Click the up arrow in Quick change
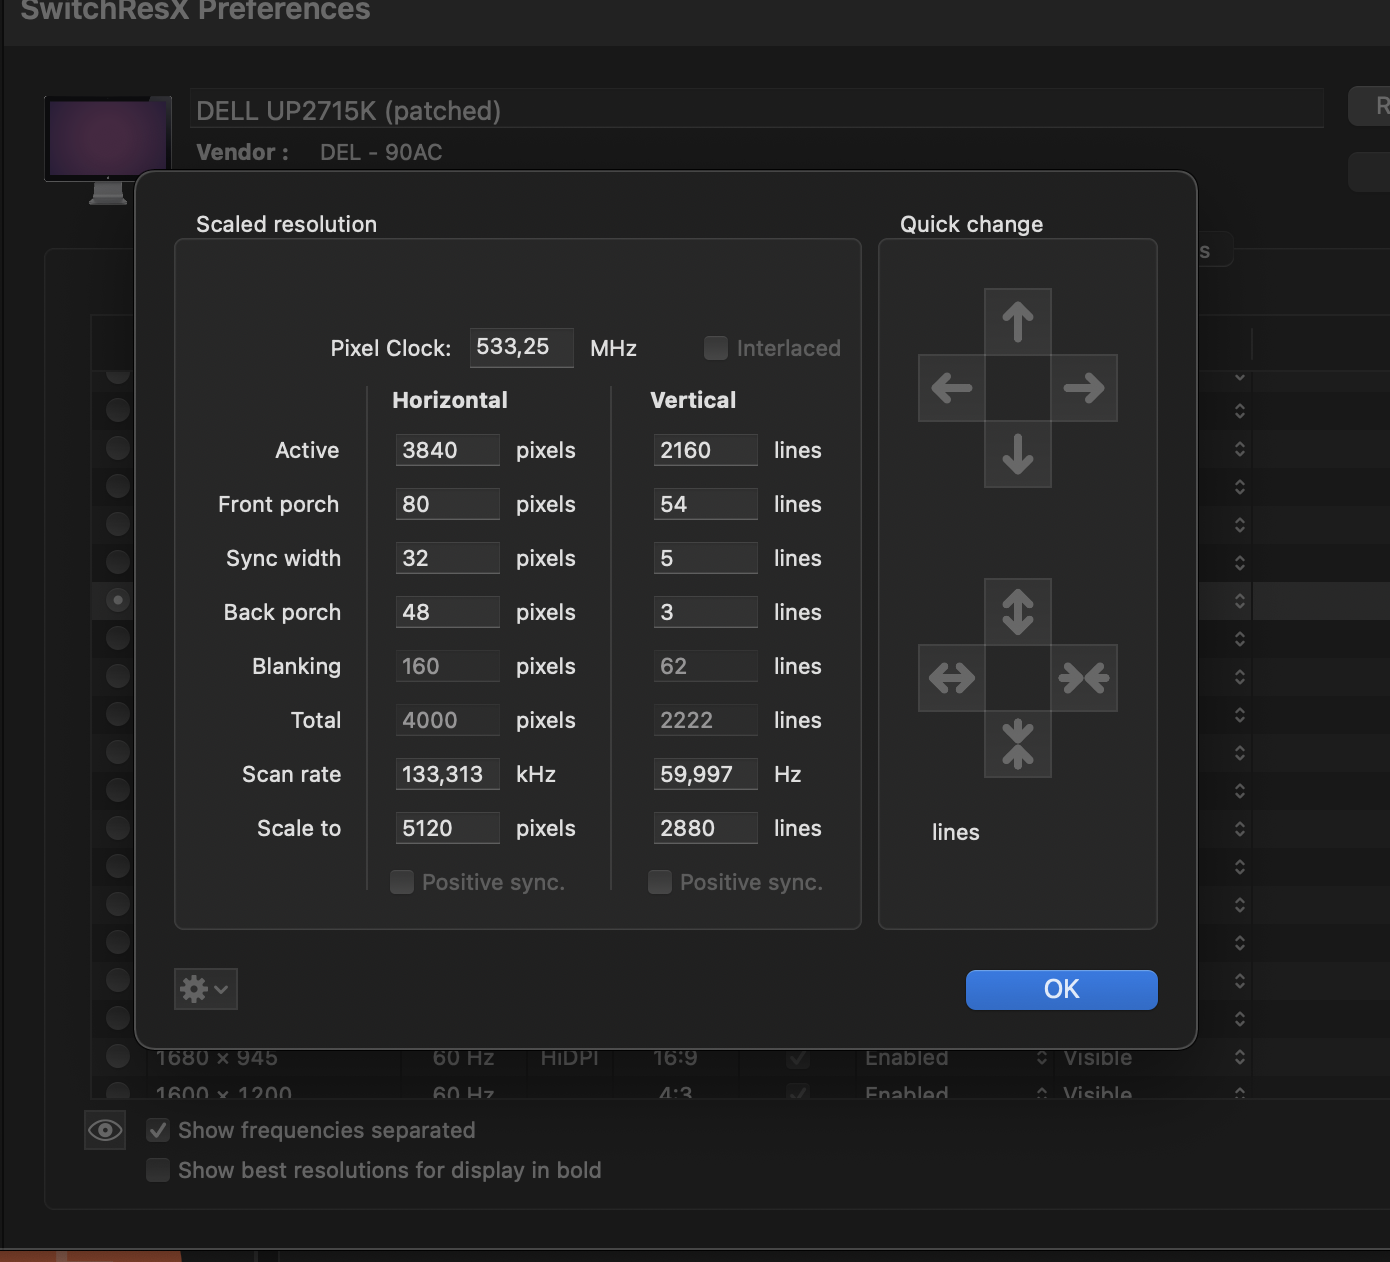The width and height of the screenshot is (1390, 1262). click(1018, 322)
